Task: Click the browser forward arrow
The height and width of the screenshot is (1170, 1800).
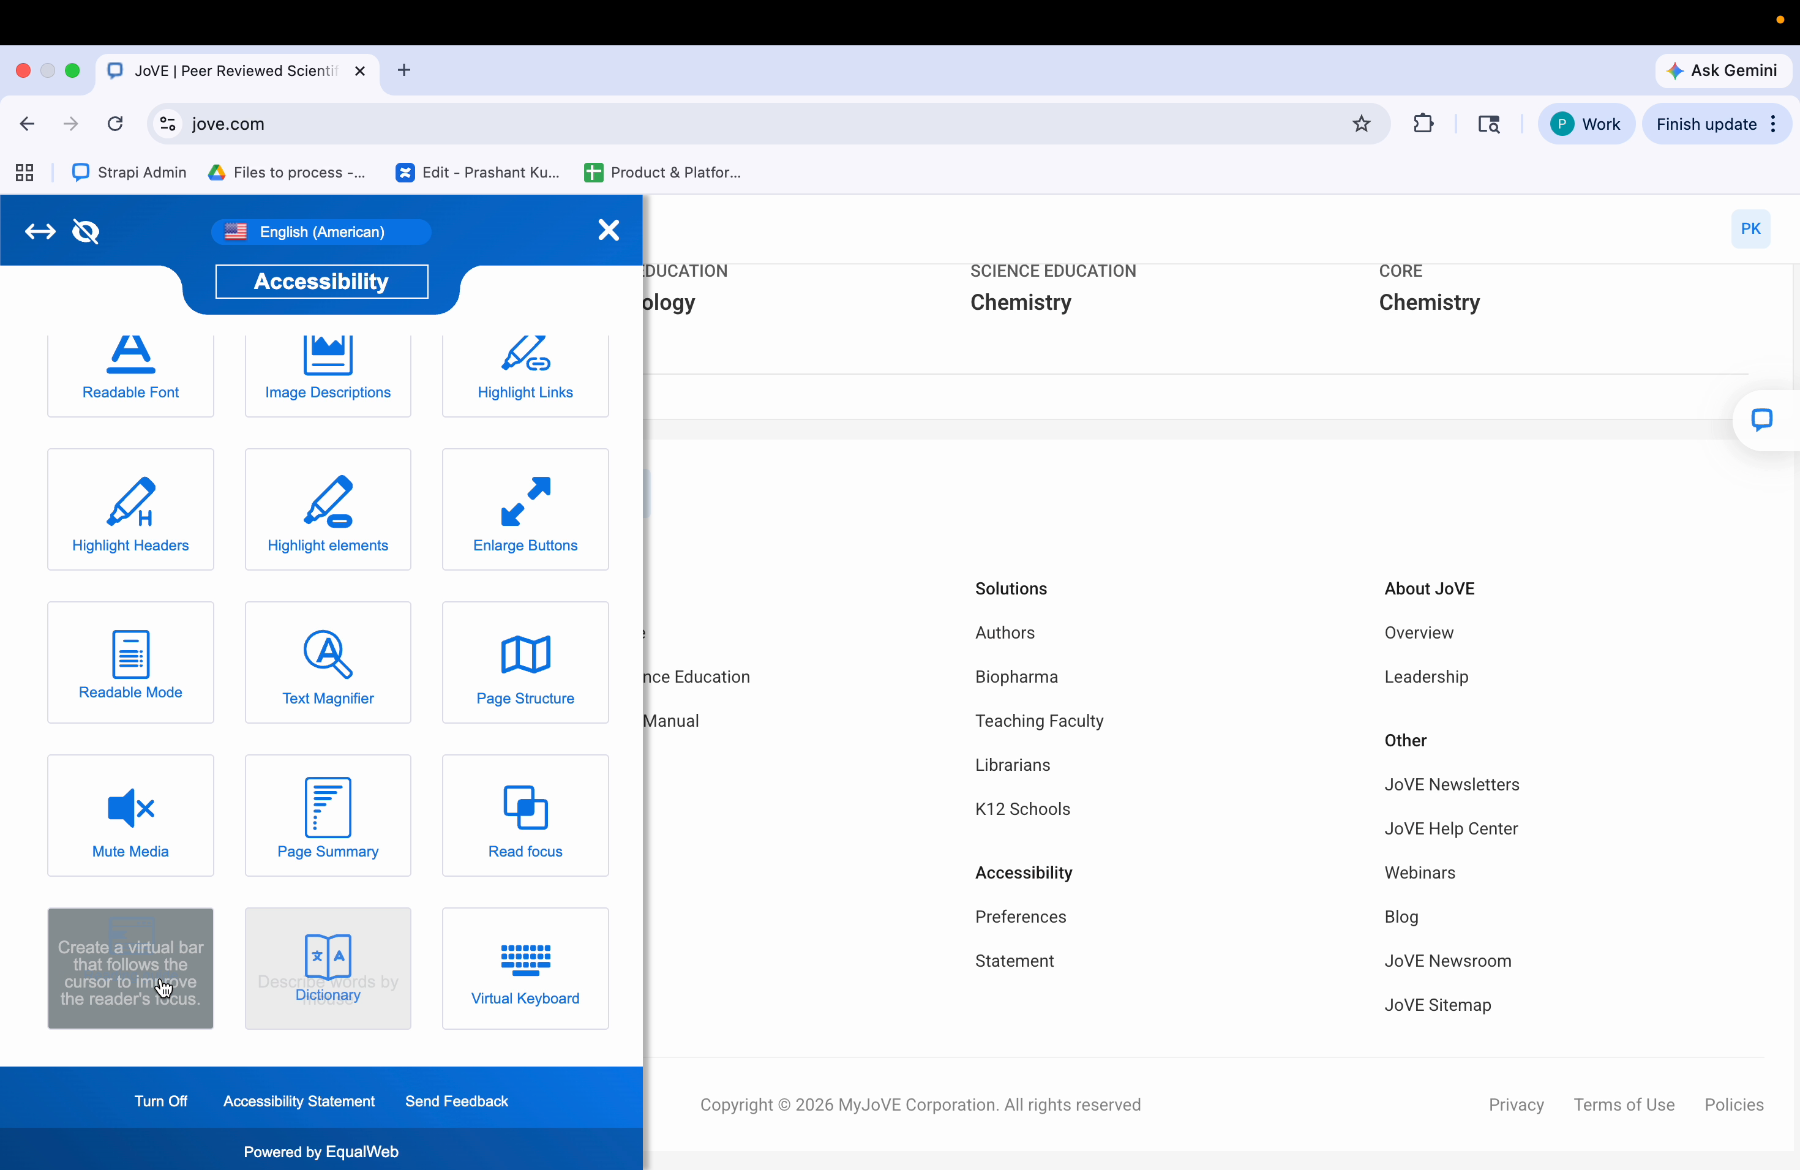Action: pos(71,124)
